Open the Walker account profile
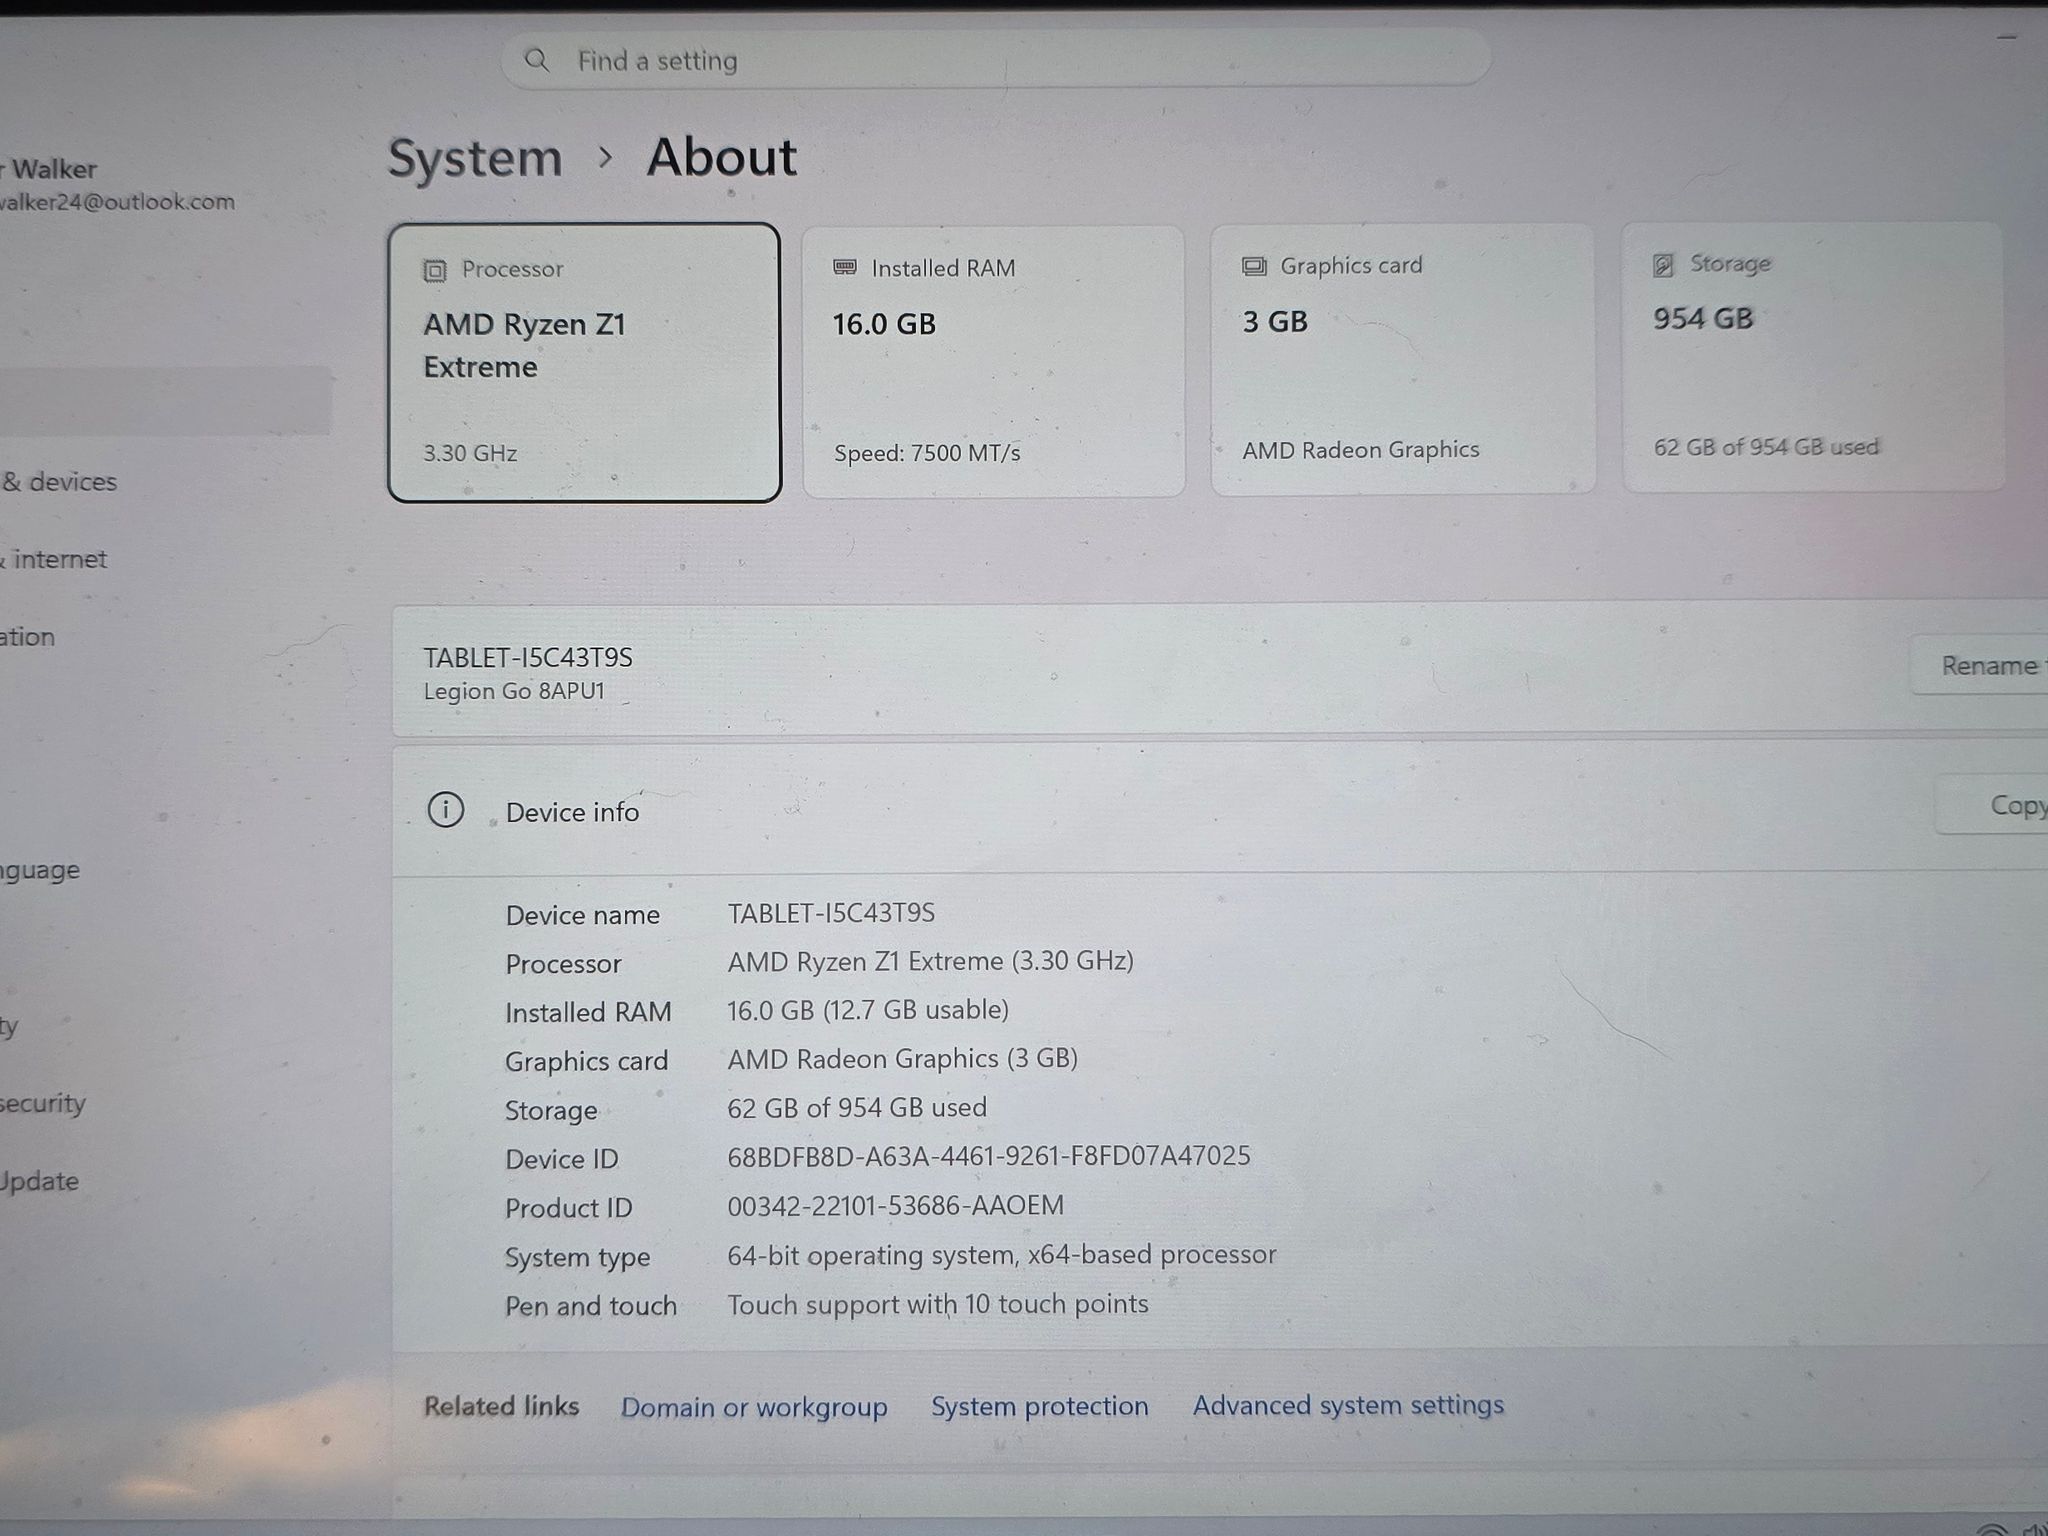The height and width of the screenshot is (1536, 2048). (x=117, y=185)
